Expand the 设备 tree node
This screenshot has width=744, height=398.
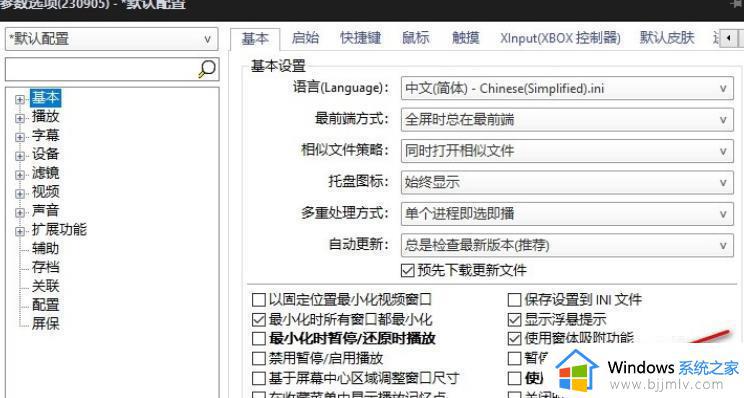[x=19, y=156]
